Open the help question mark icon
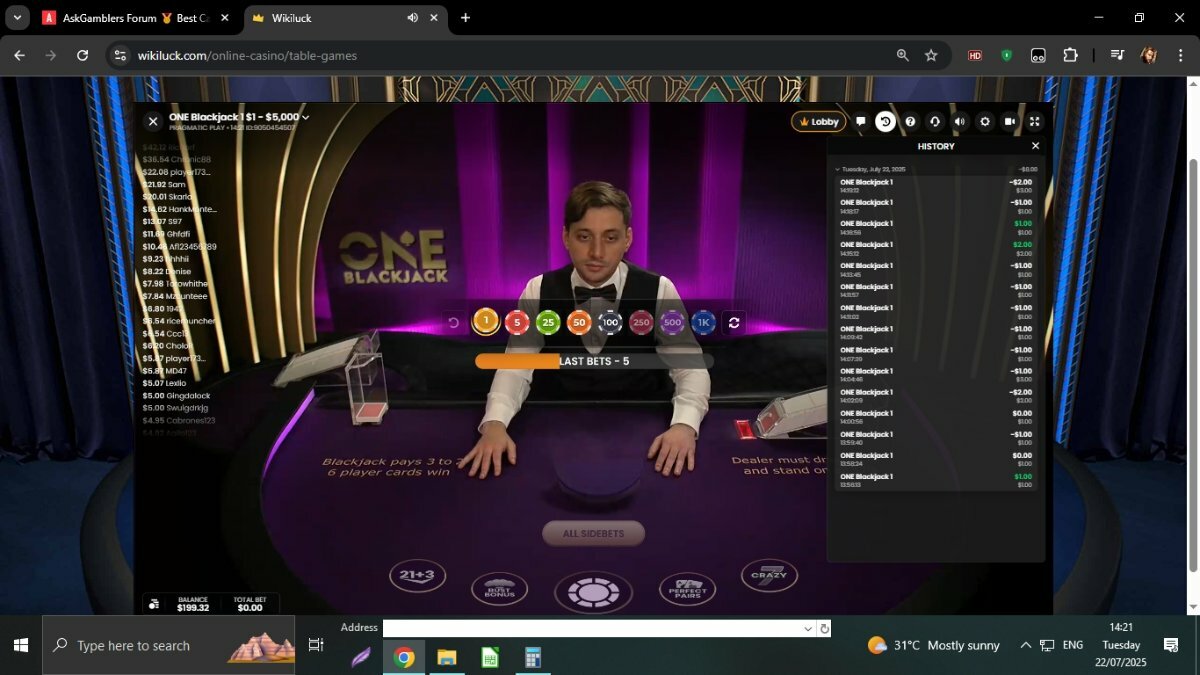Viewport: 1200px width, 675px height. tap(910, 121)
